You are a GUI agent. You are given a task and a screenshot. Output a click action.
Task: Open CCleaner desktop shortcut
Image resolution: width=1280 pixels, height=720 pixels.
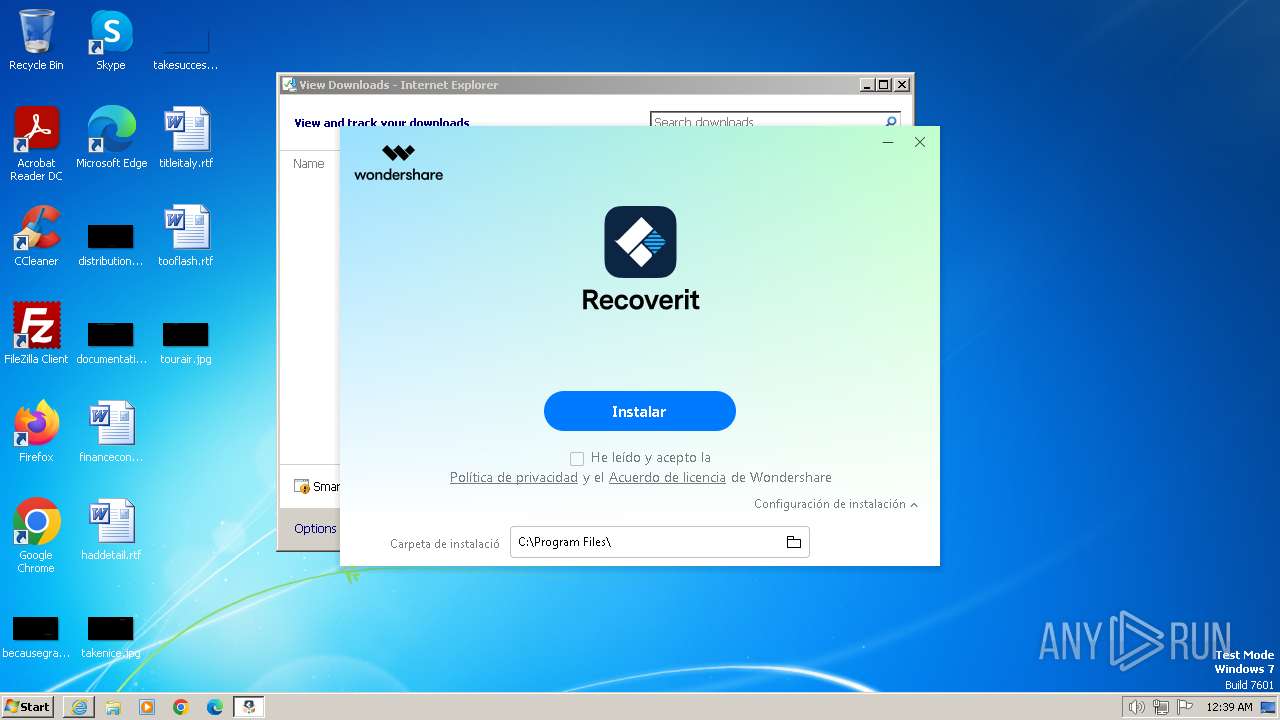[36, 236]
